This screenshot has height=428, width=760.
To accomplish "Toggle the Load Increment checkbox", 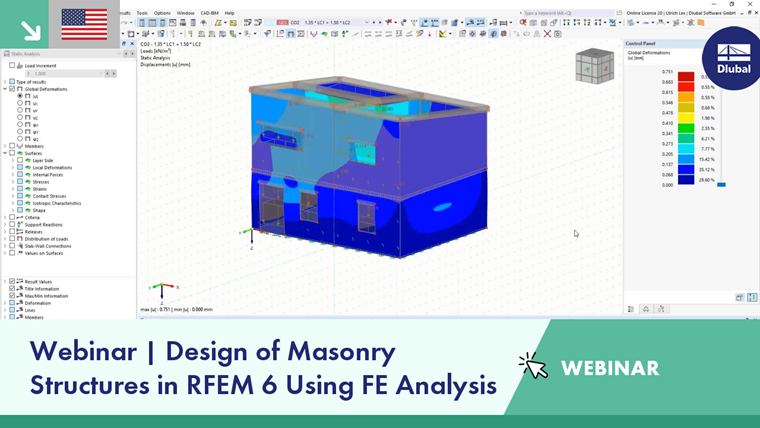I will click(x=12, y=65).
